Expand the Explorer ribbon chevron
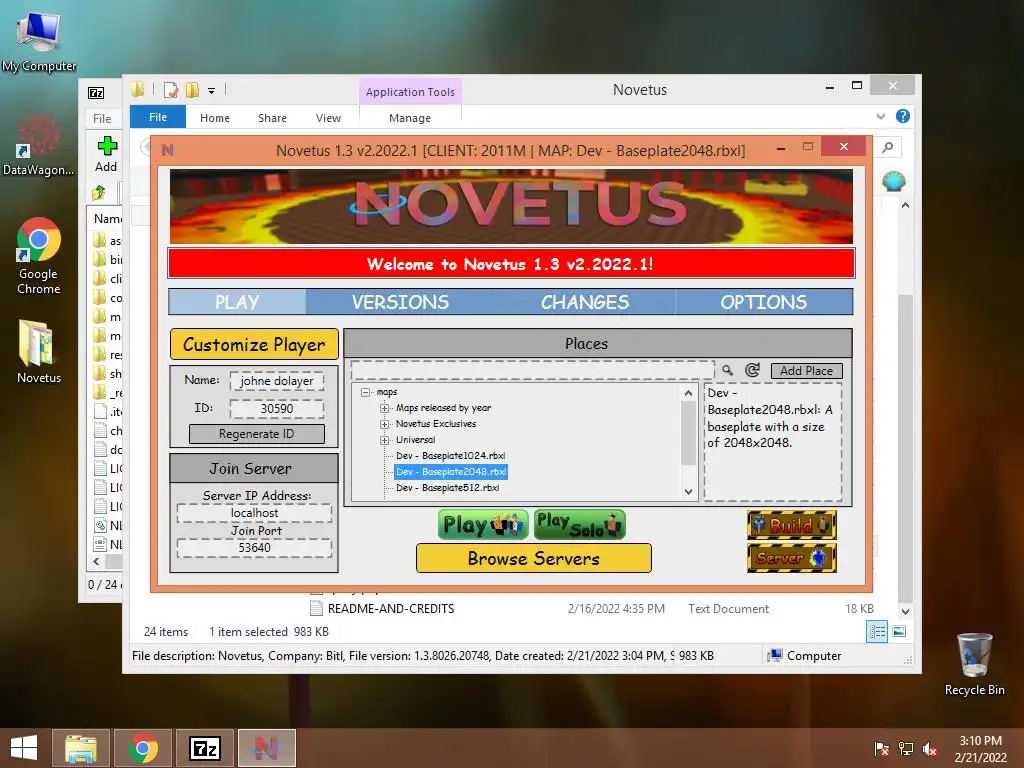 tap(880, 116)
